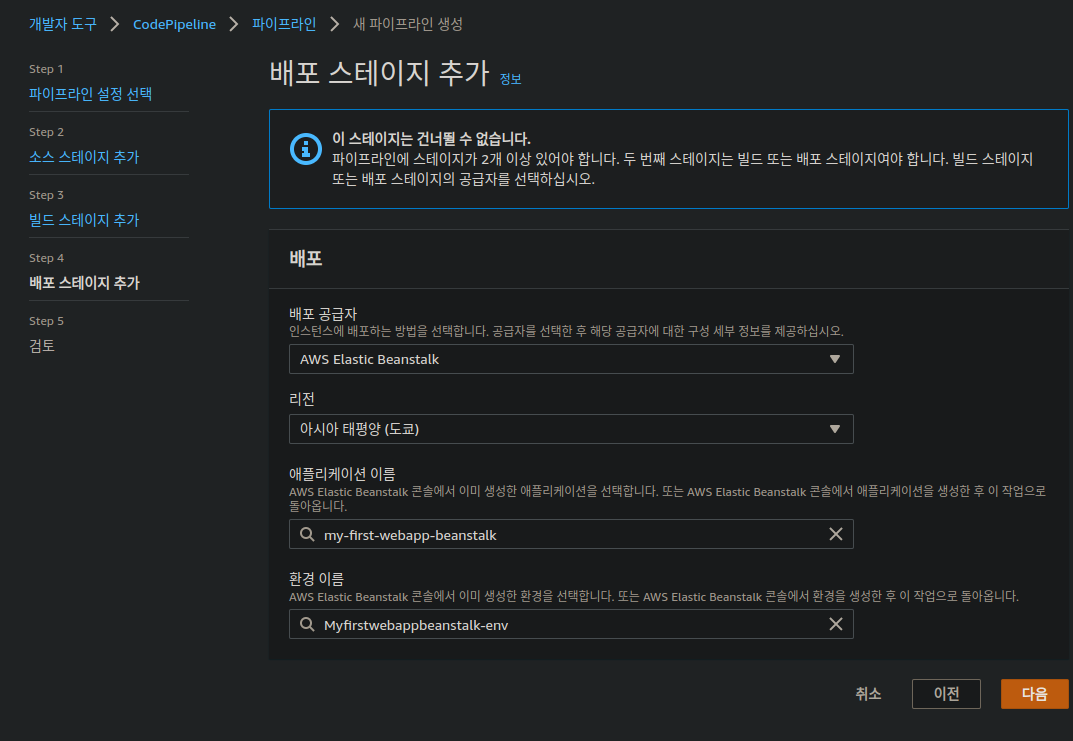Click the info circle icon in notice

click(306, 149)
